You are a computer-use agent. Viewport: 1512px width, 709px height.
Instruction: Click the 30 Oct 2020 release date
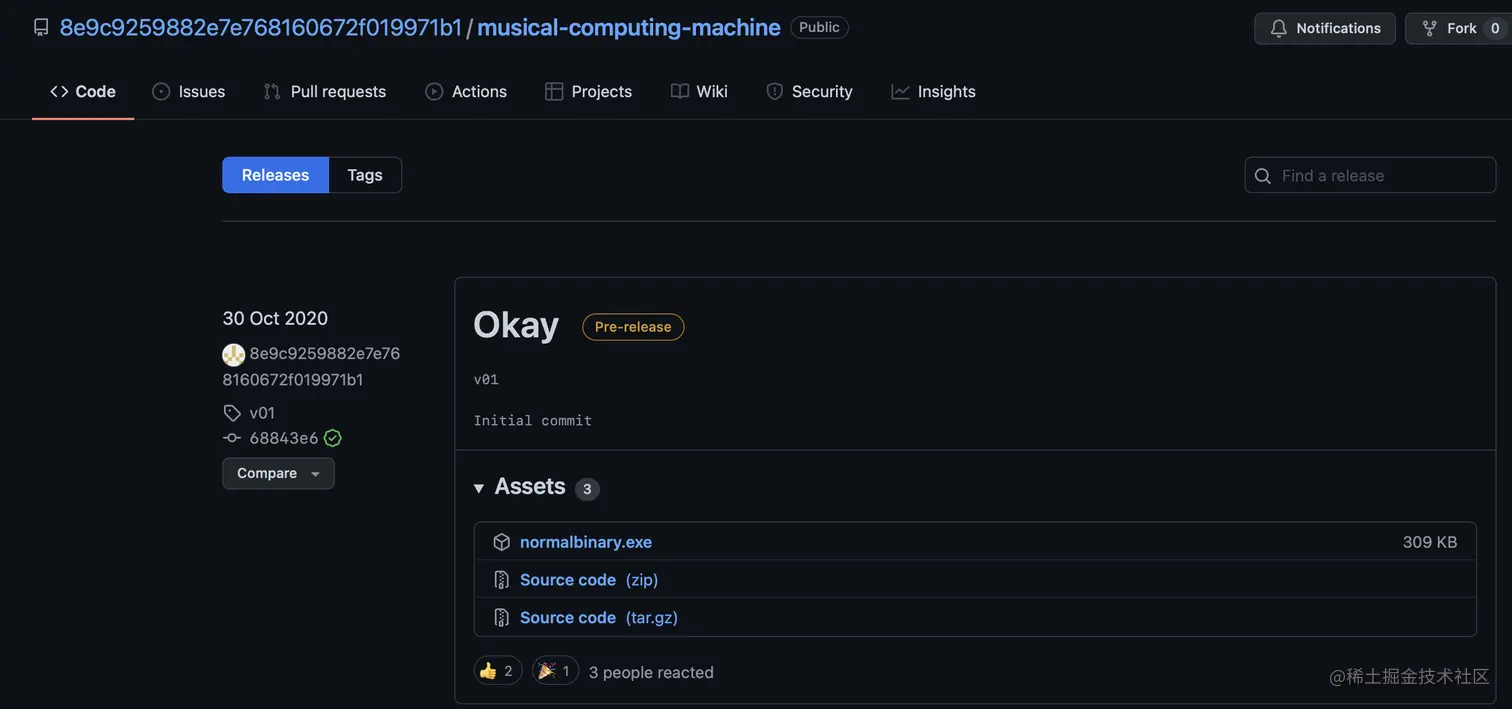click(x=275, y=318)
